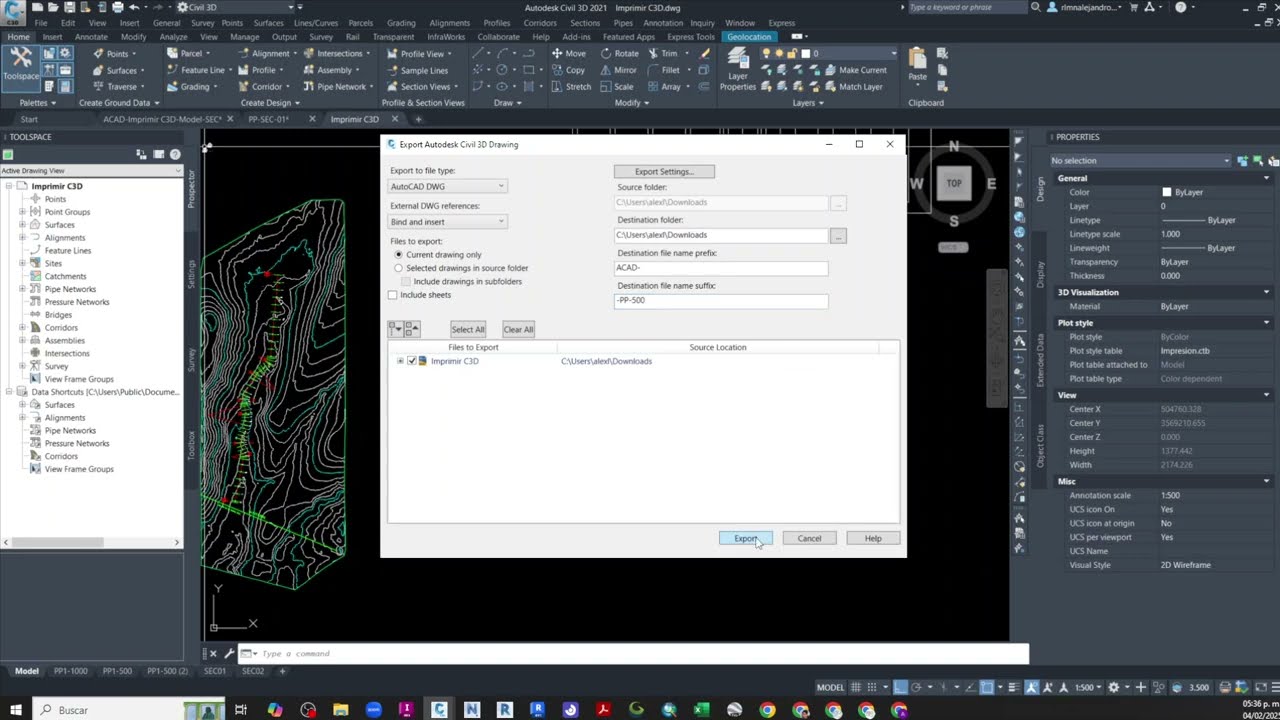The image size is (1280, 720).
Task: Tick the 'Include sheets' checkbox
Action: pos(393,295)
